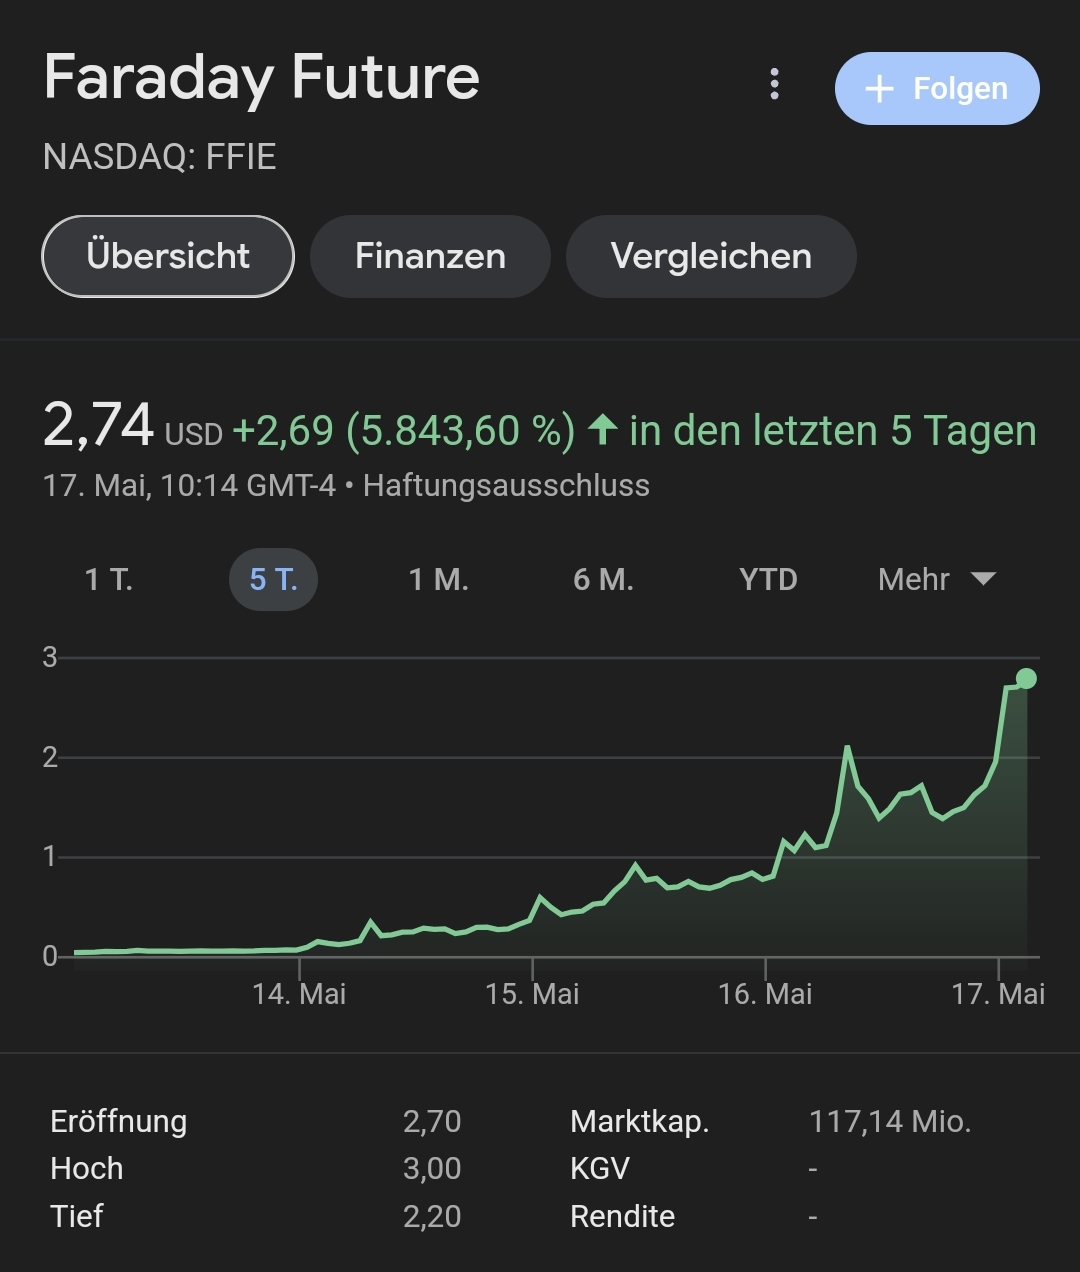Follow Faraday Future with Folgen button
This screenshot has width=1080, height=1272.
pyautogui.click(x=937, y=88)
